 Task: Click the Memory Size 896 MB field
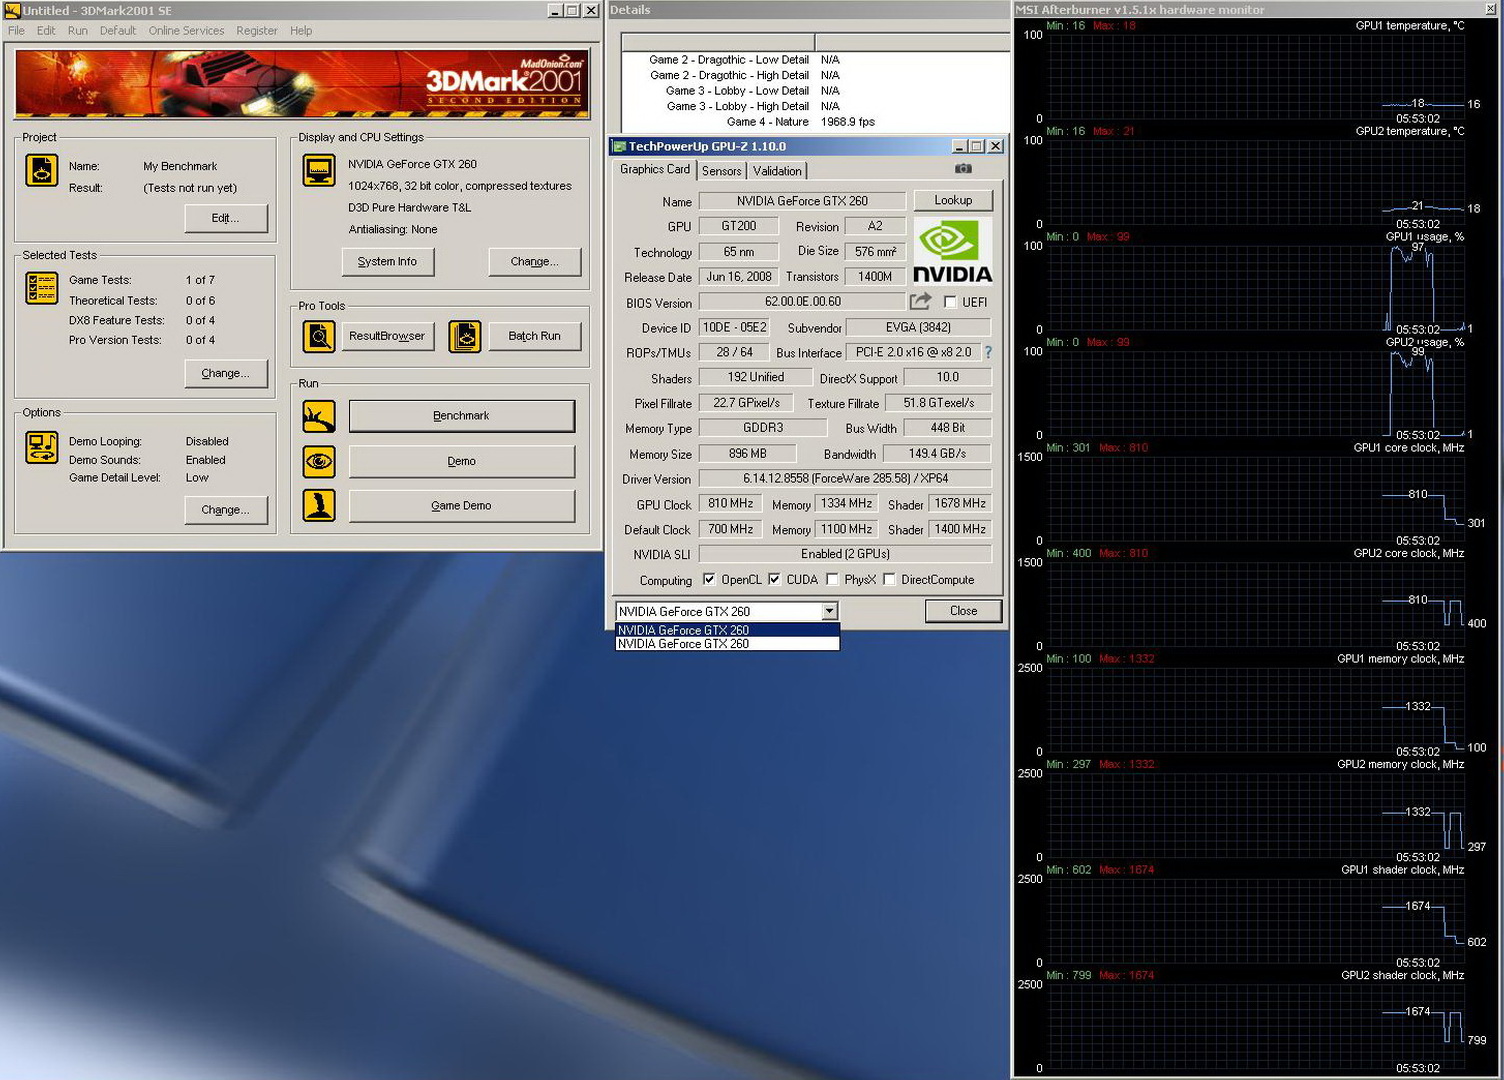tap(747, 454)
